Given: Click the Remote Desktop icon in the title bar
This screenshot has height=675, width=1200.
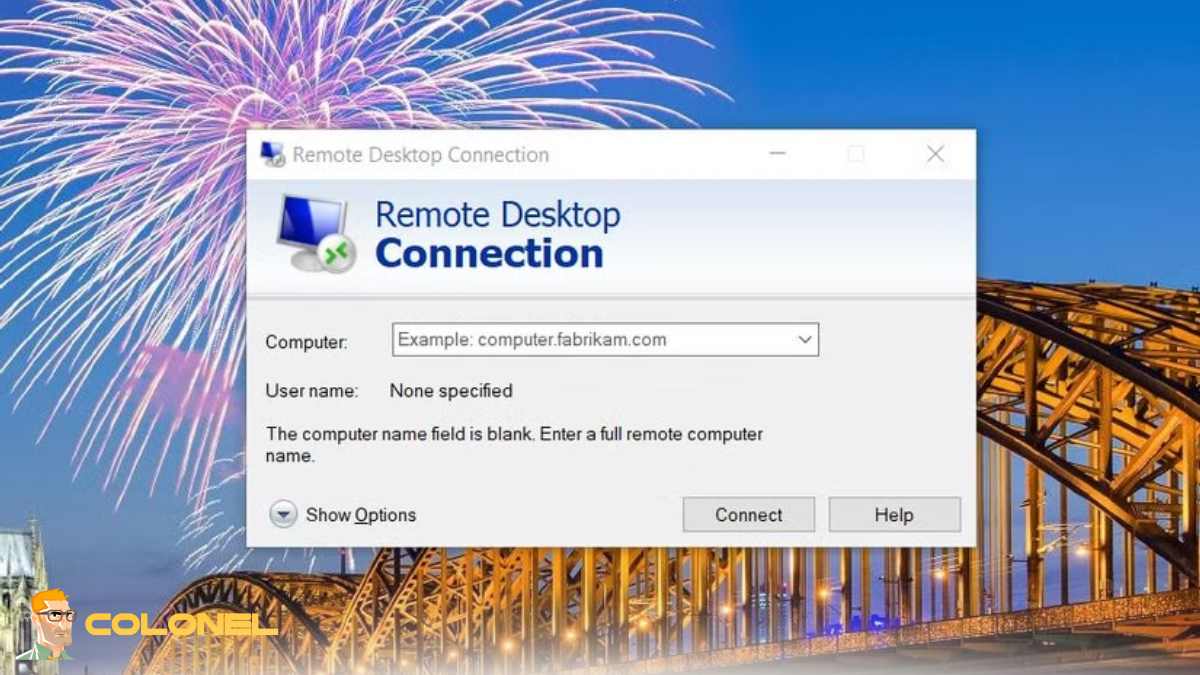Looking at the screenshot, I should pyautogui.click(x=272, y=154).
